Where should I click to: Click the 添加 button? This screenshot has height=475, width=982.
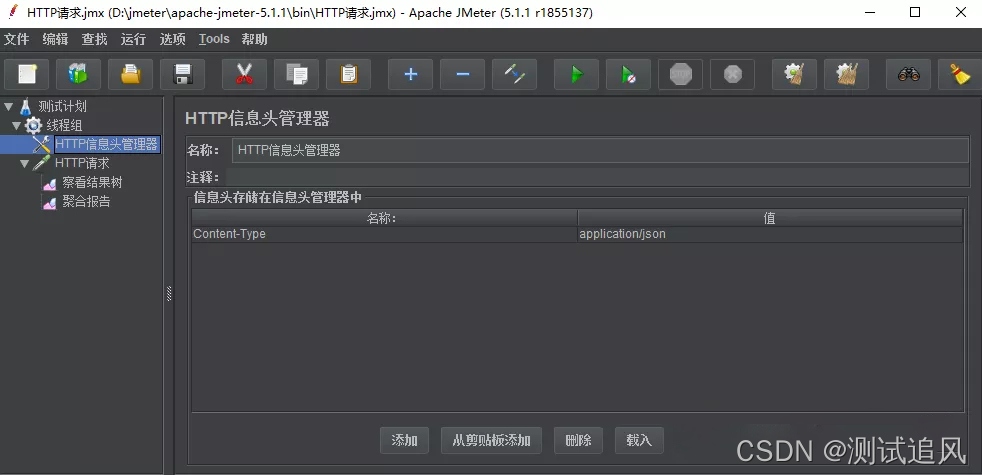point(405,441)
